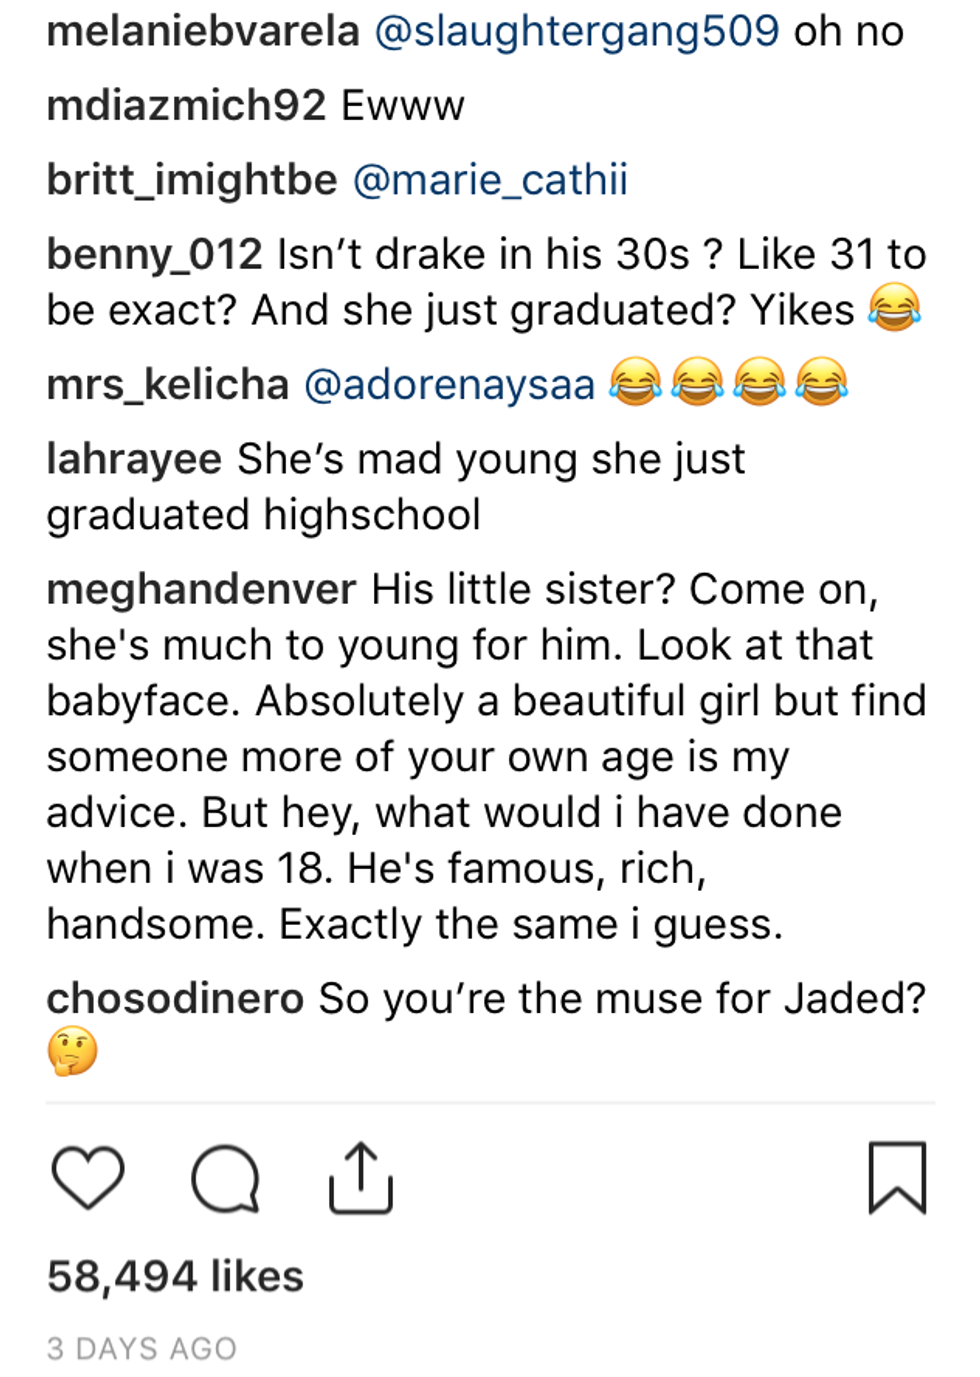This screenshot has height=1377, width=980.
Task: Go to mrs_kelicha's profile
Action: point(168,384)
